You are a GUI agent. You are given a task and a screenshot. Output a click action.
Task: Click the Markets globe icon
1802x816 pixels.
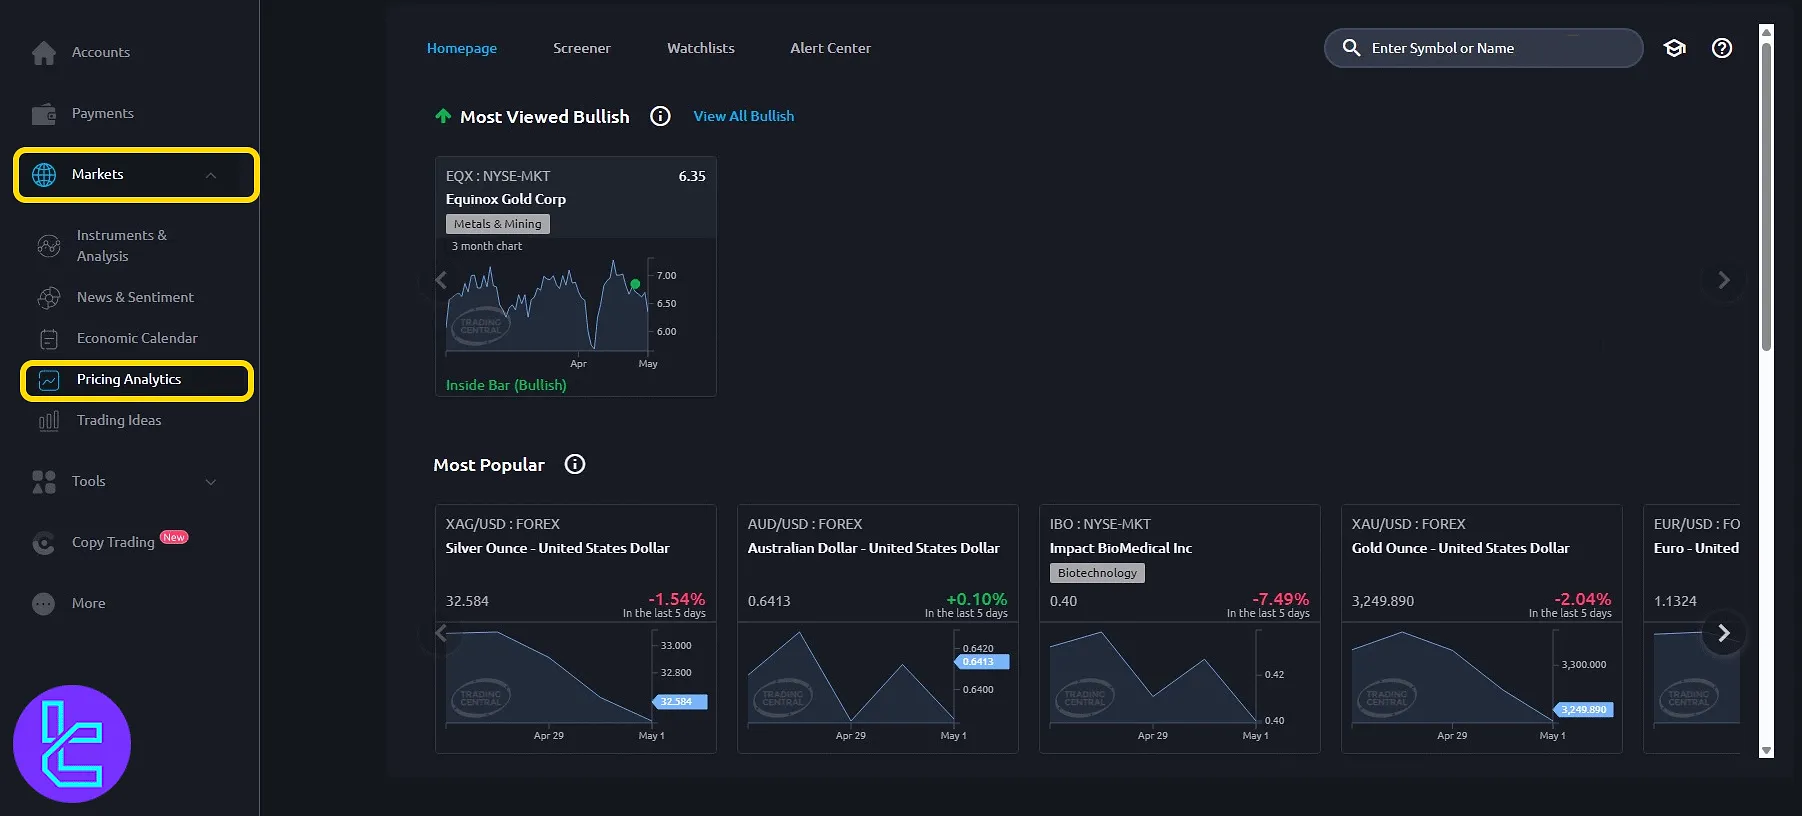[44, 175]
